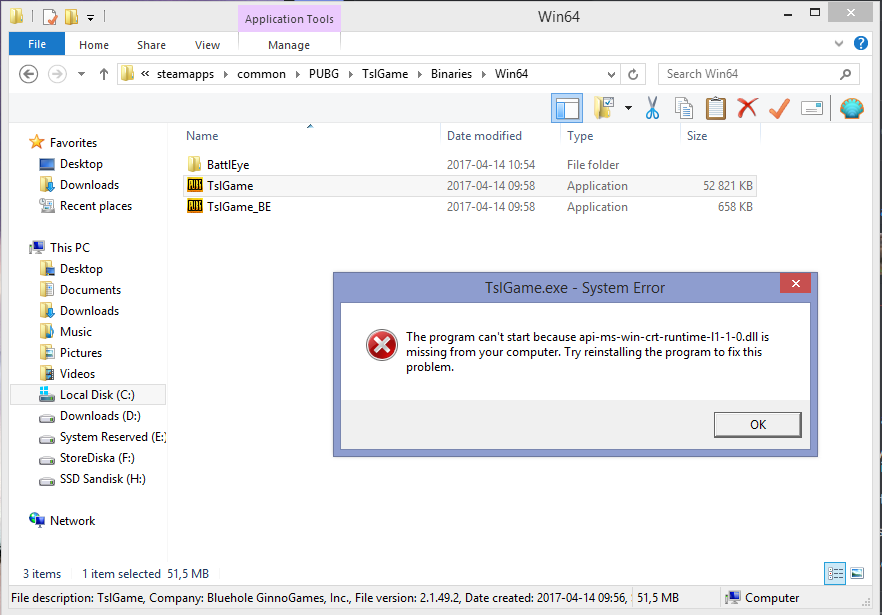Select StoreDiska (F:) drive

coord(97,458)
